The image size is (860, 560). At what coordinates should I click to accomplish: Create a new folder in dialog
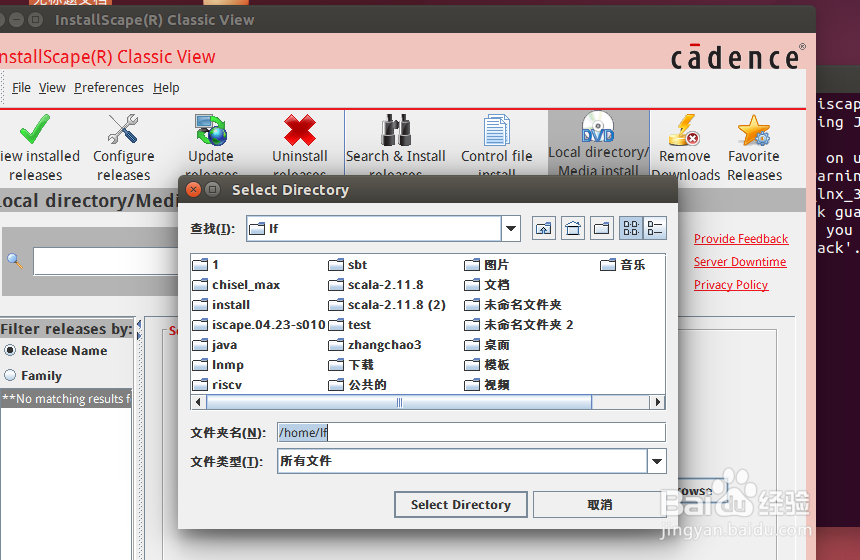(x=602, y=228)
